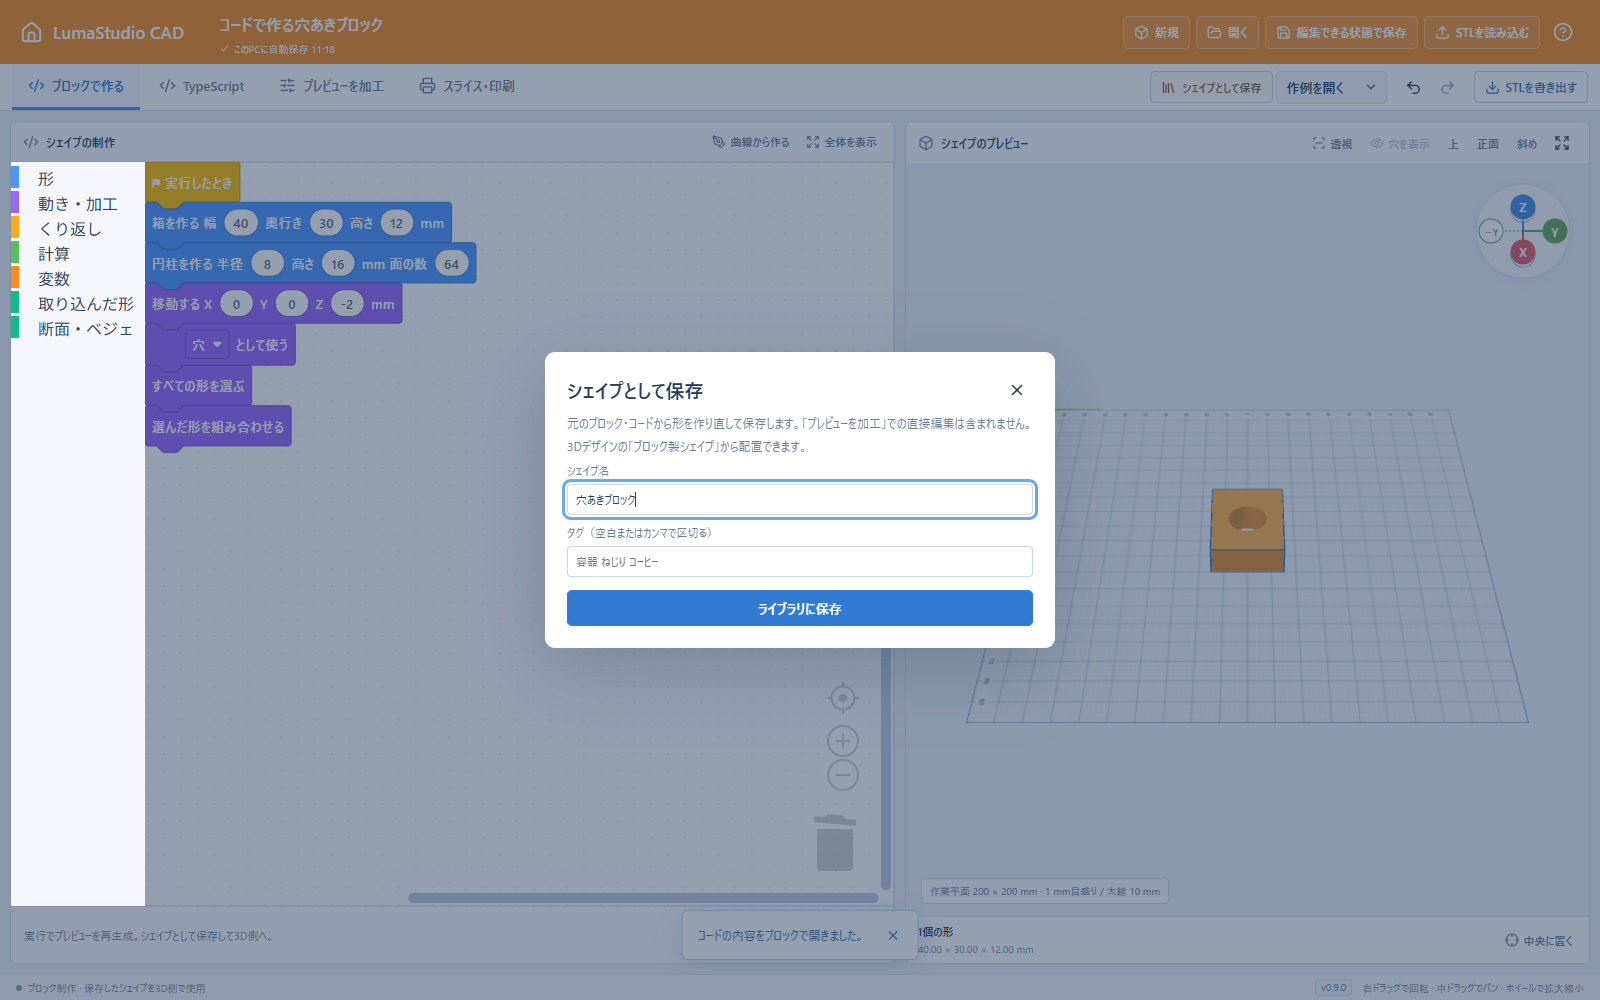Dismiss the コードの内容 toast notification

point(893,936)
